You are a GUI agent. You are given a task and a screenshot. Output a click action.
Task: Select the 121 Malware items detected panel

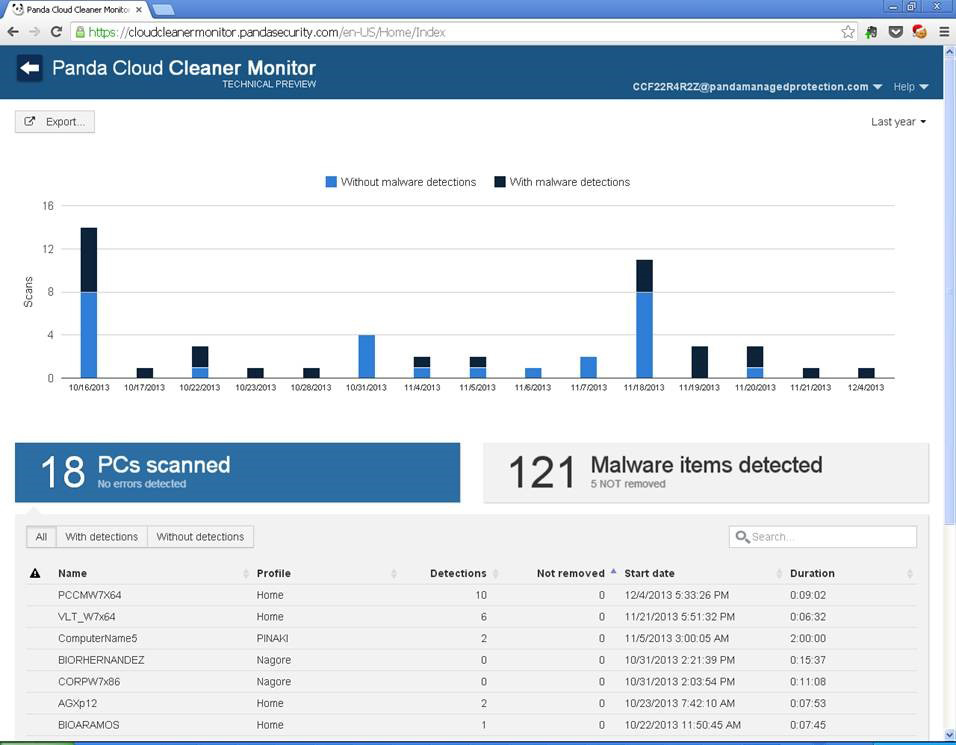706,472
